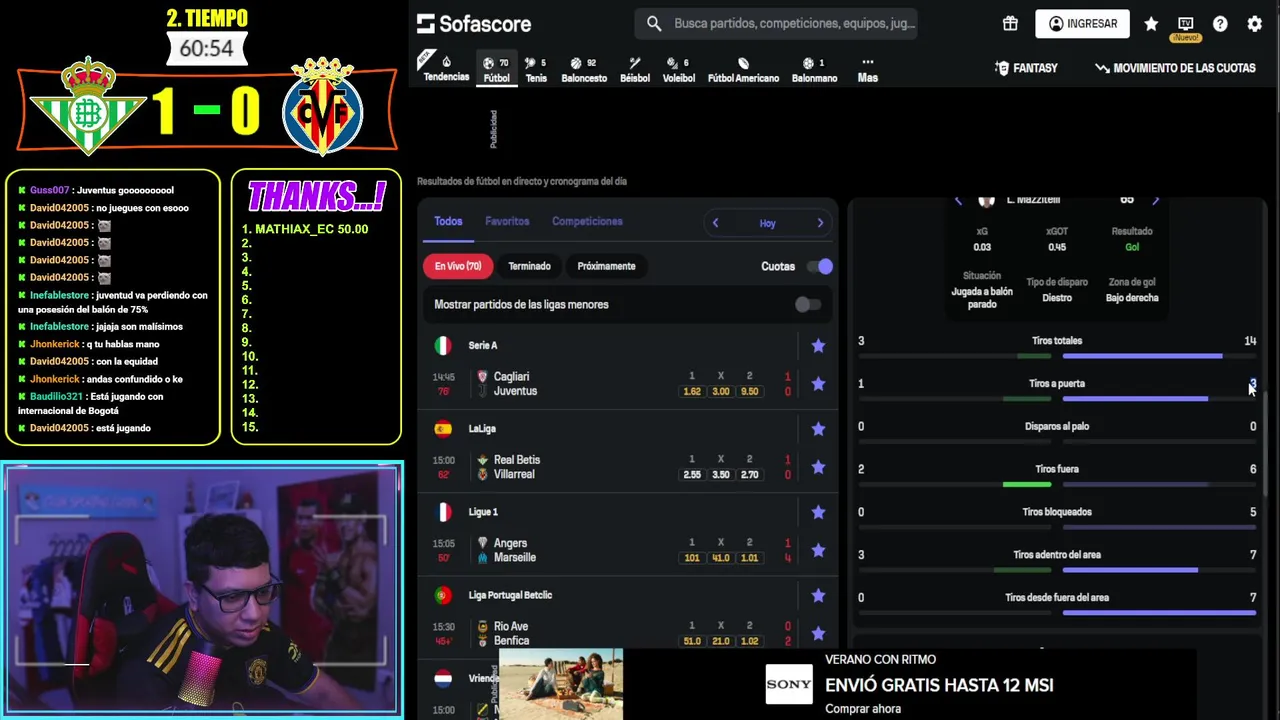Toggle favorite star for Cagliari vs Juventus
This screenshot has width=1280, height=720.
pyautogui.click(x=818, y=384)
